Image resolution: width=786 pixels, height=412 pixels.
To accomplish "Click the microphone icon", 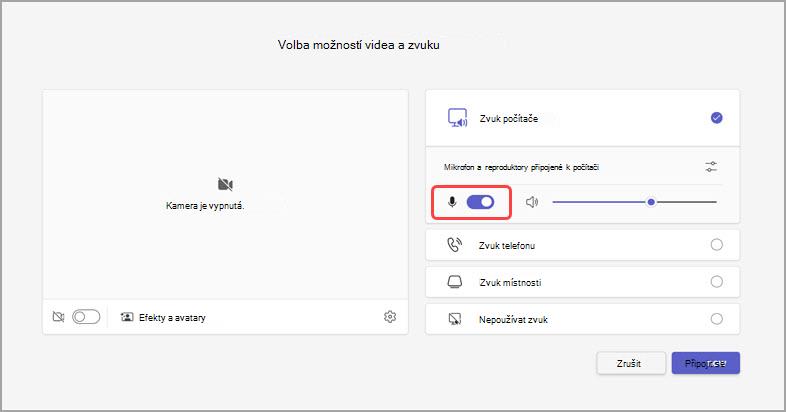I will pyautogui.click(x=452, y=202).
